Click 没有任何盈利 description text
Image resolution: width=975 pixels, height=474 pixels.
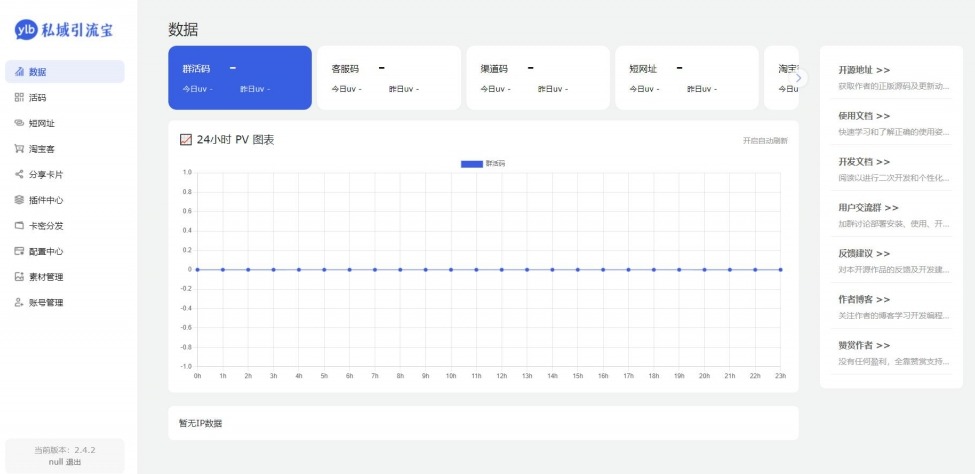click(x=894, y=361)
